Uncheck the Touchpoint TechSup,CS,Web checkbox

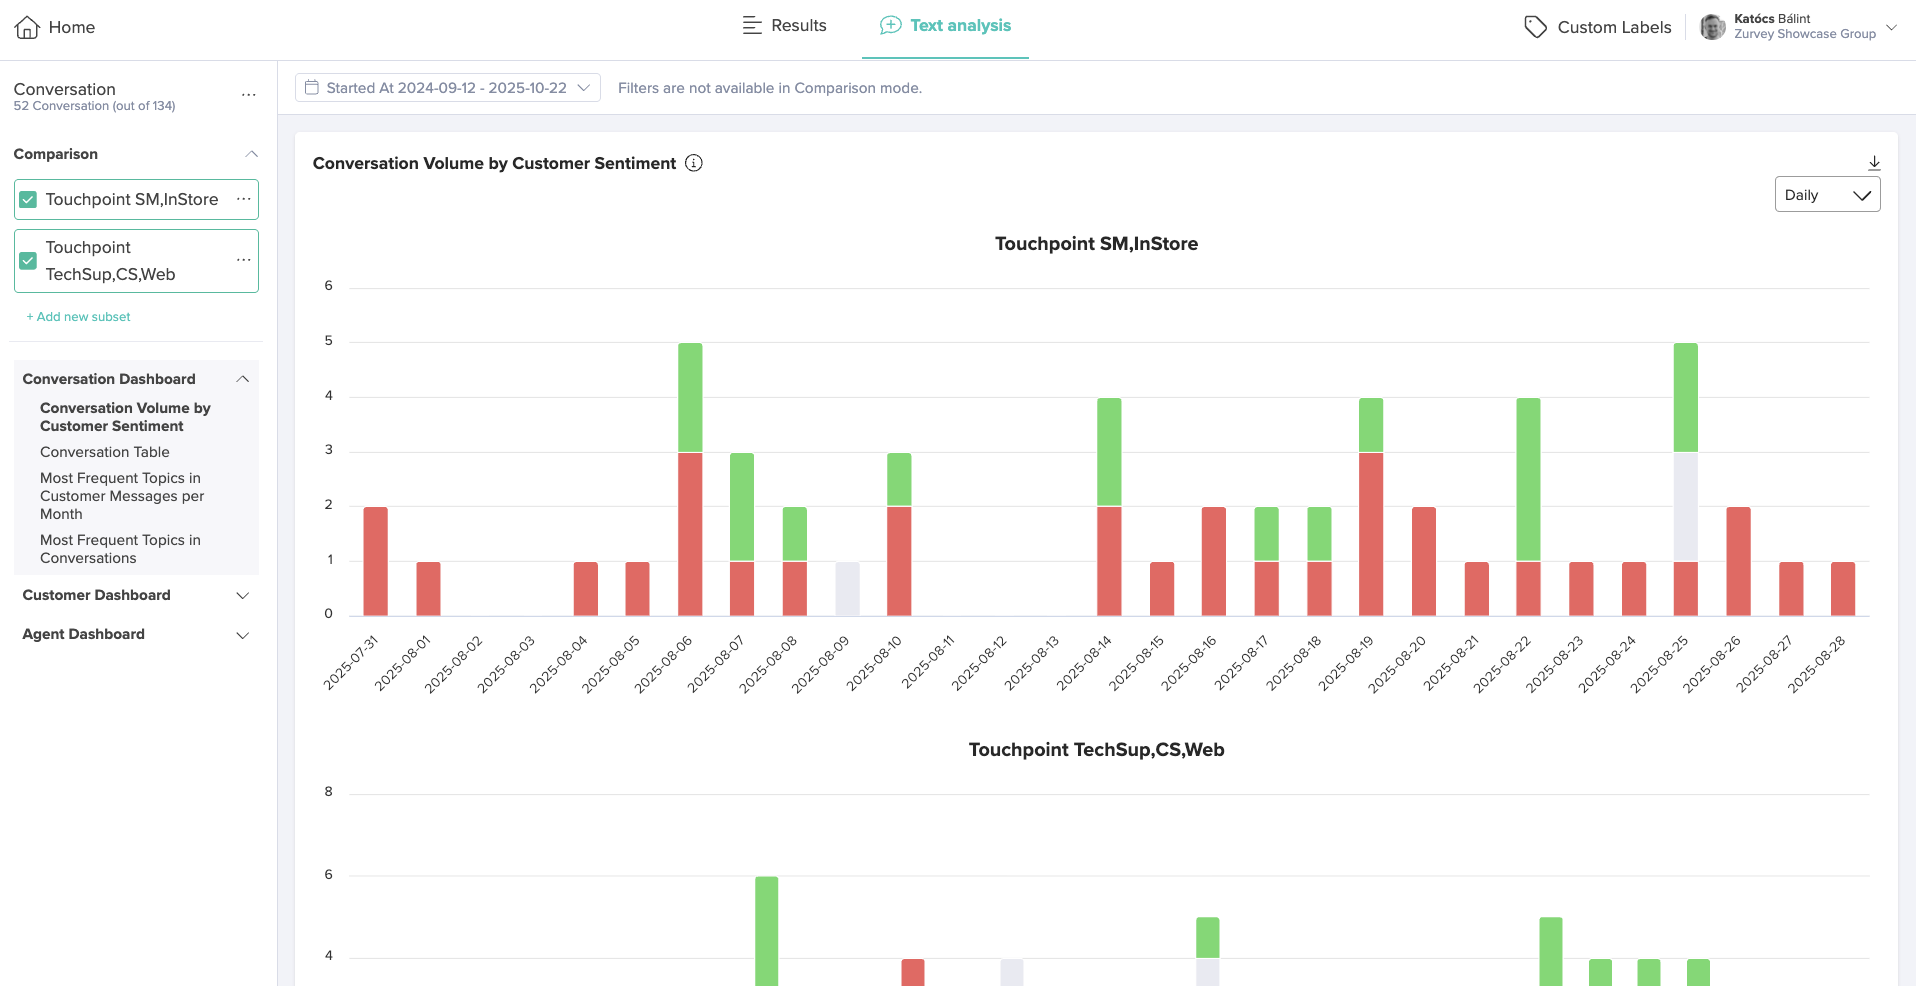point(29,261)
